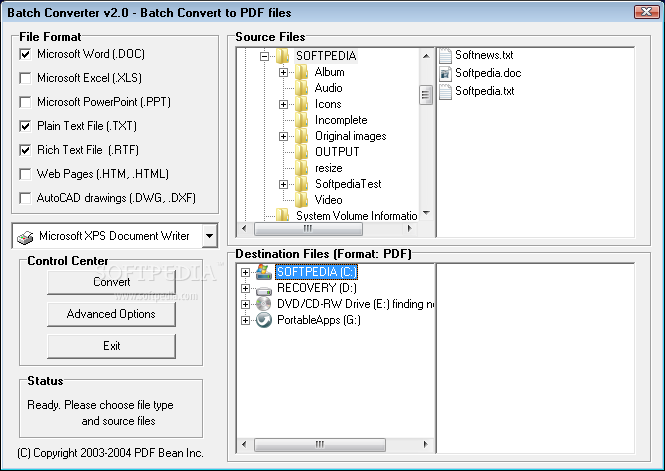Click the RECOVERY (D:) drive icon
The image size is (665, 471).
[x=264, y=290]
